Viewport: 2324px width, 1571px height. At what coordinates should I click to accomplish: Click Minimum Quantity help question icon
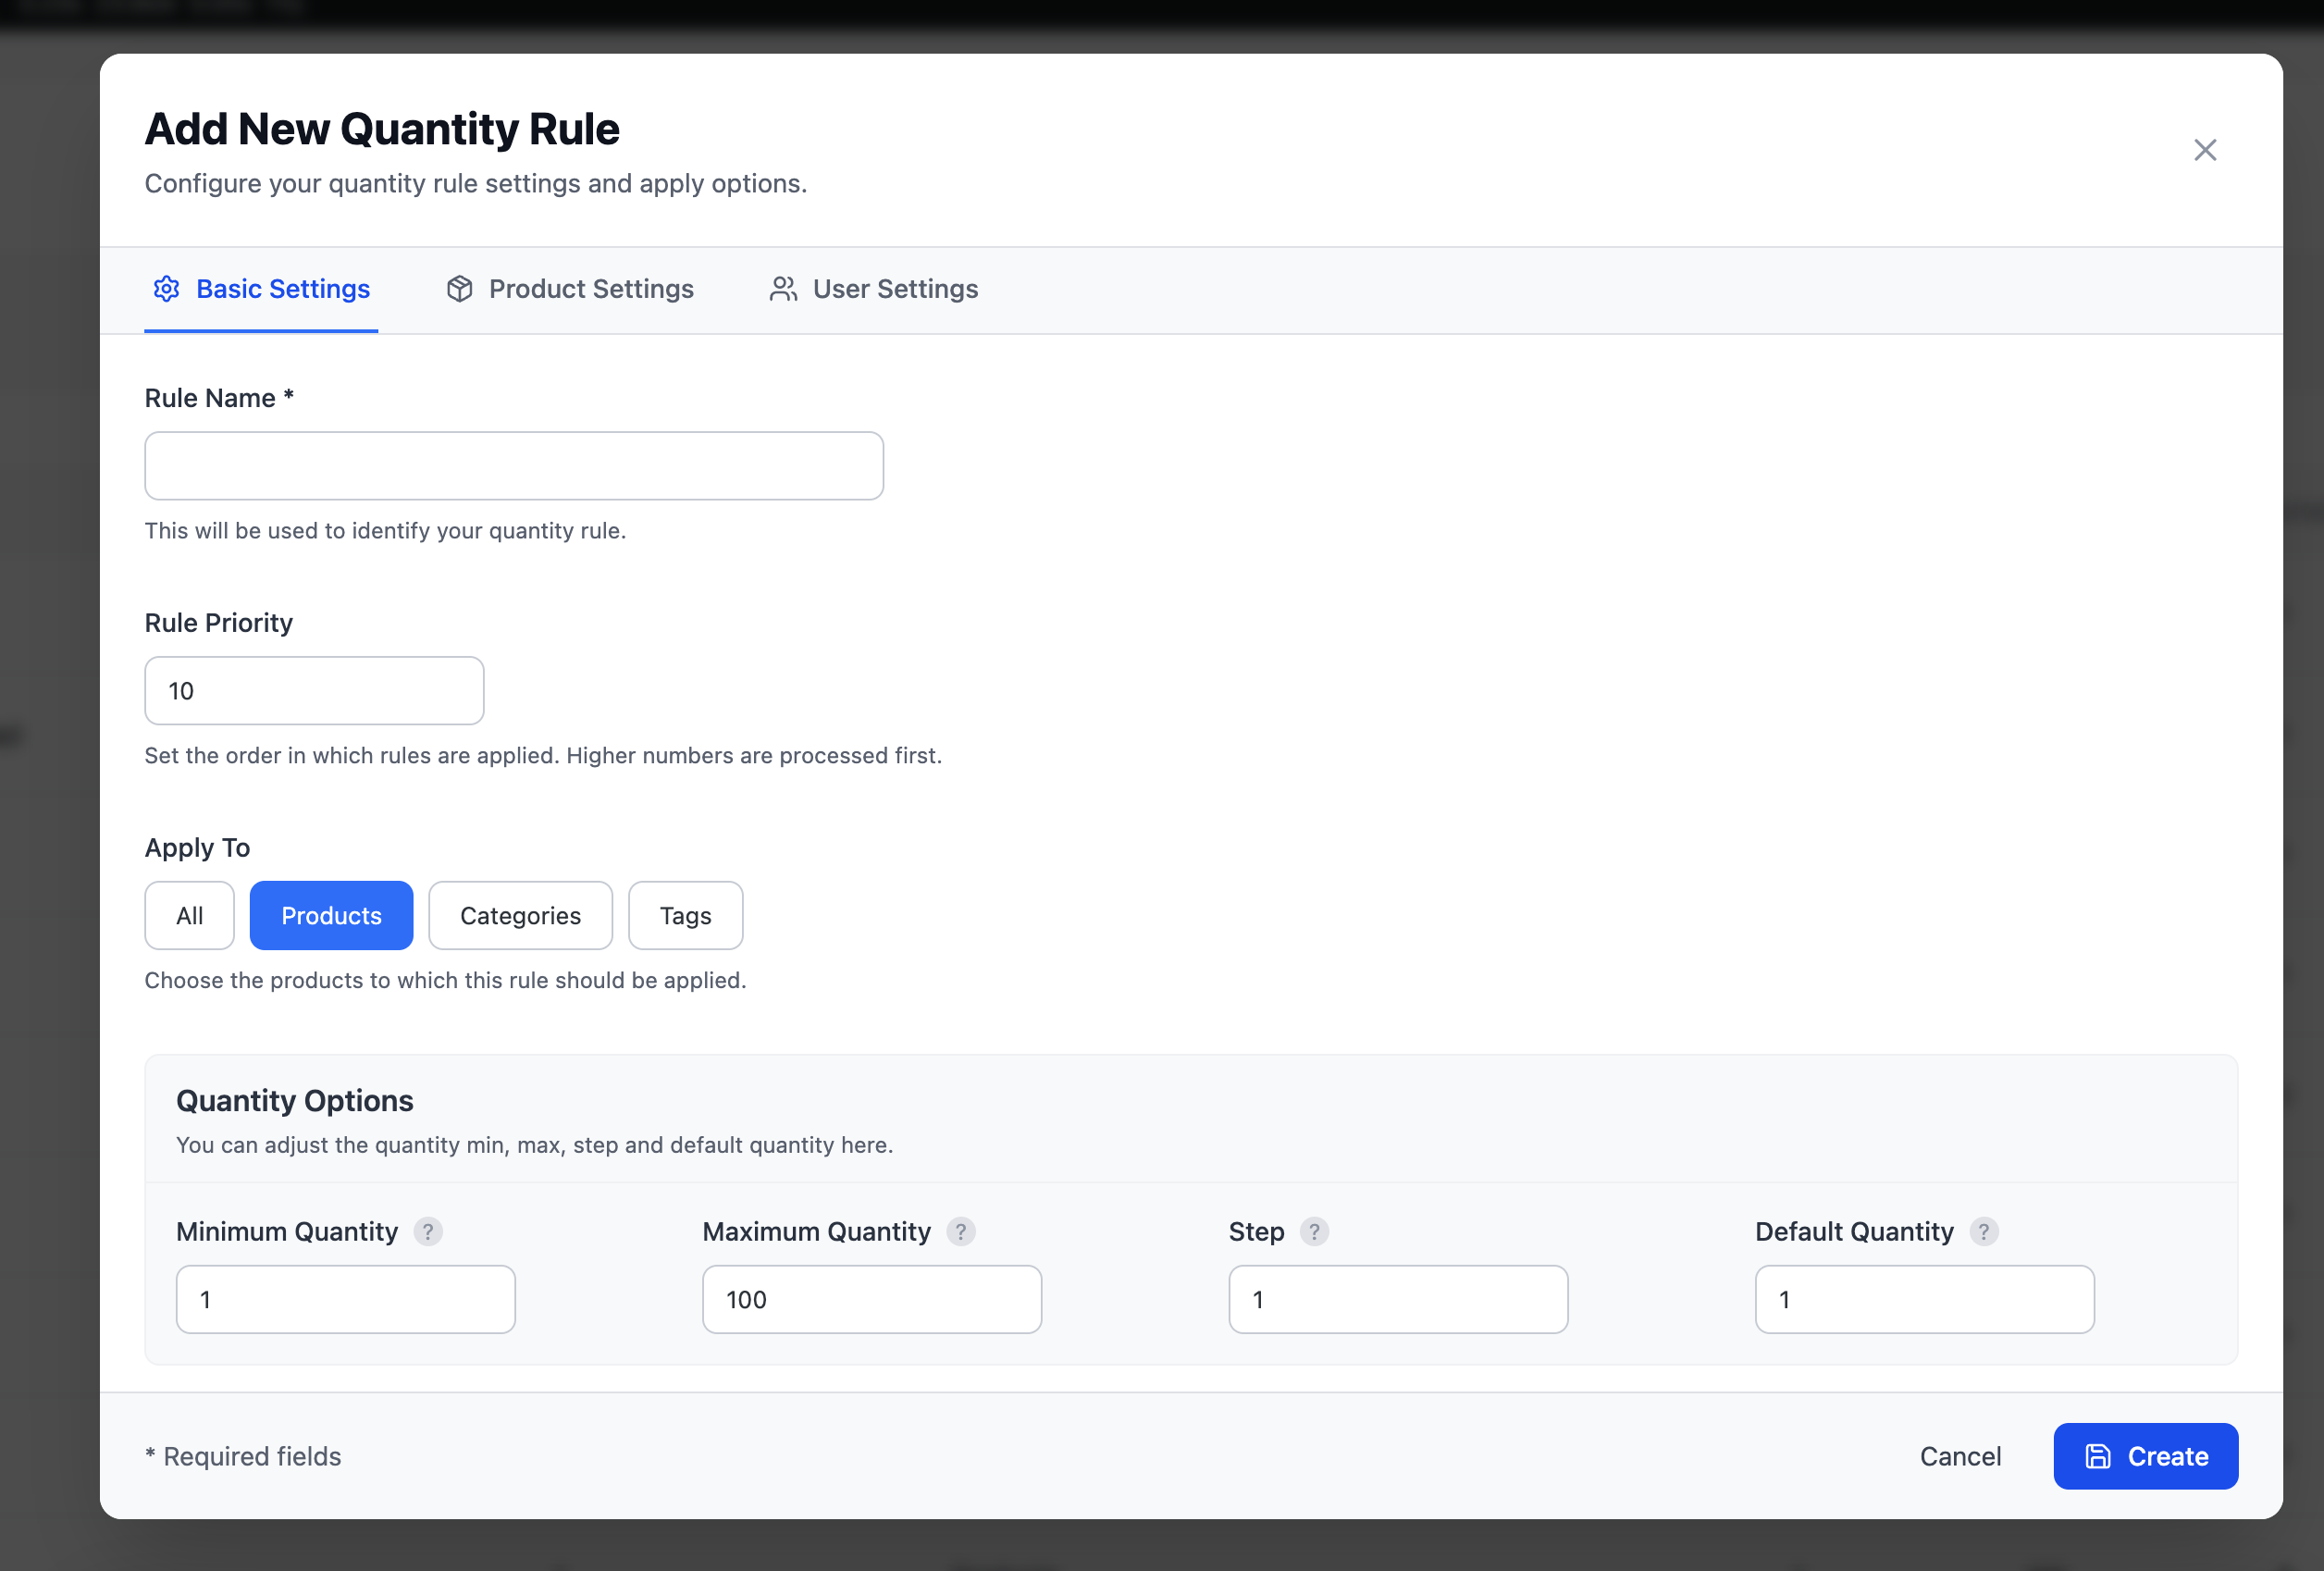click(x=428, y=1231)
